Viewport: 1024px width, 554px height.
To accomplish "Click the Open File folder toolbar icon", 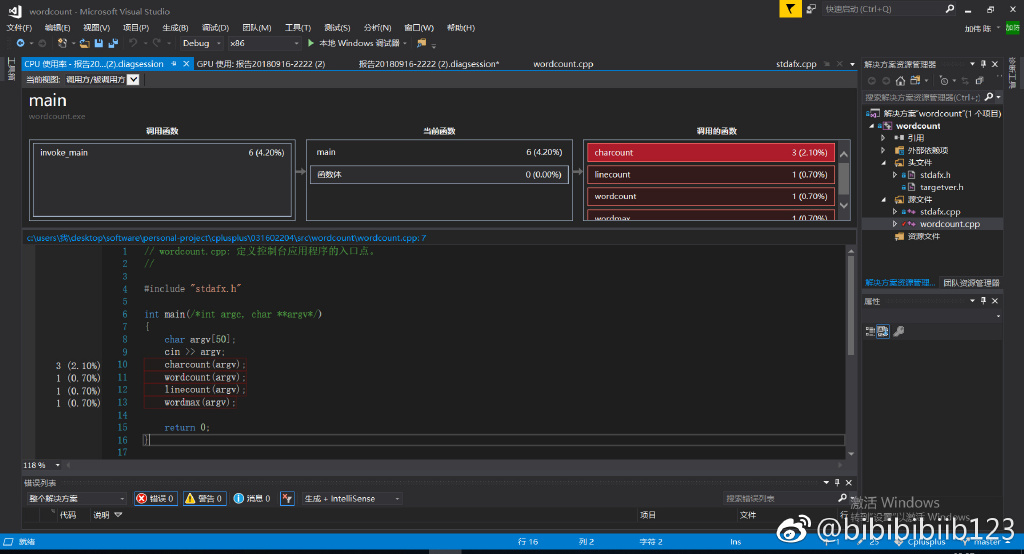I will pos(85,43).
